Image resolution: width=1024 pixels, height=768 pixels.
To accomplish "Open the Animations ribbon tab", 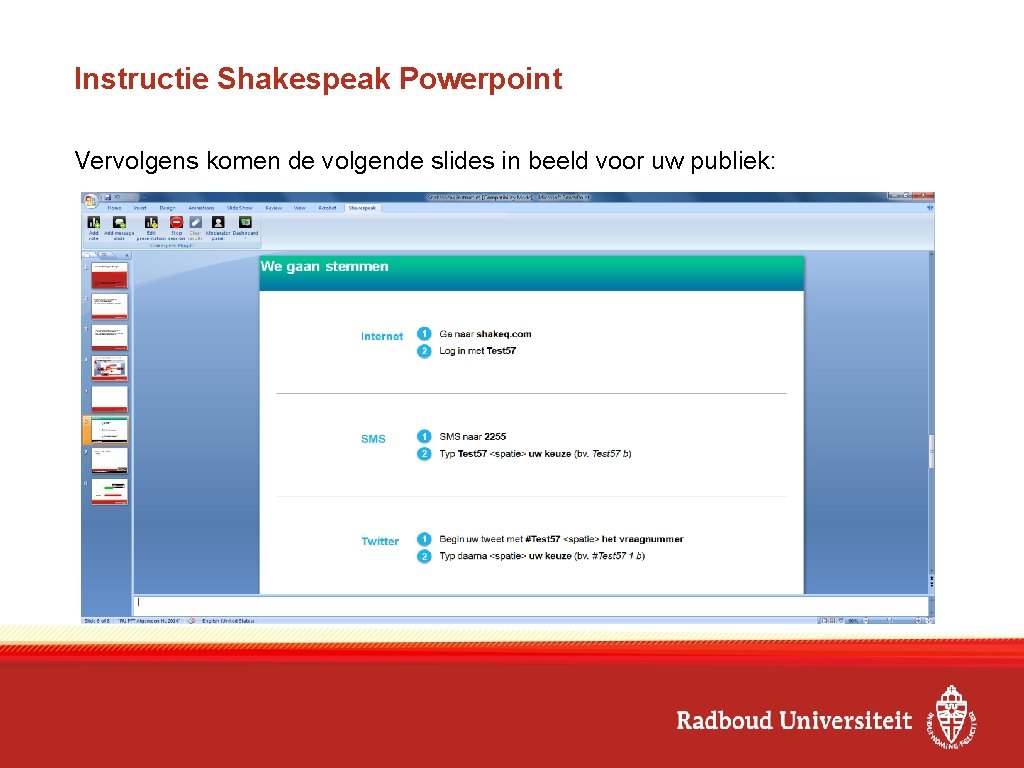I will pyautogui.click(x=201, y=208).
